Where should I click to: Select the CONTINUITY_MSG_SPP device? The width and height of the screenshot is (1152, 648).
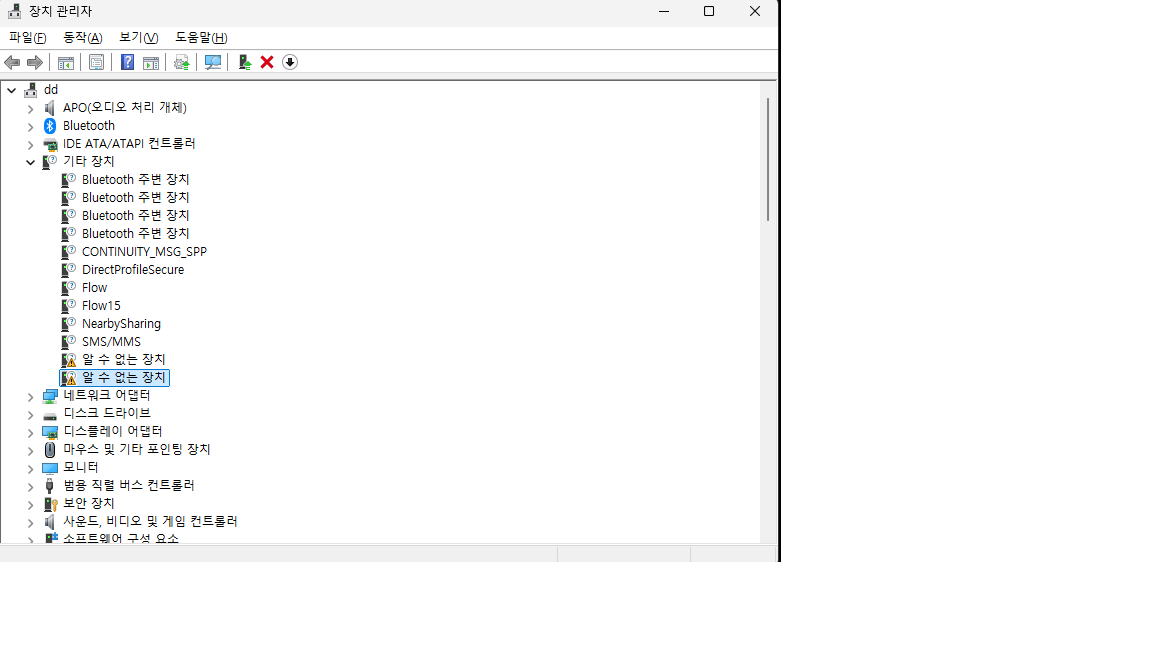(144, 252)
